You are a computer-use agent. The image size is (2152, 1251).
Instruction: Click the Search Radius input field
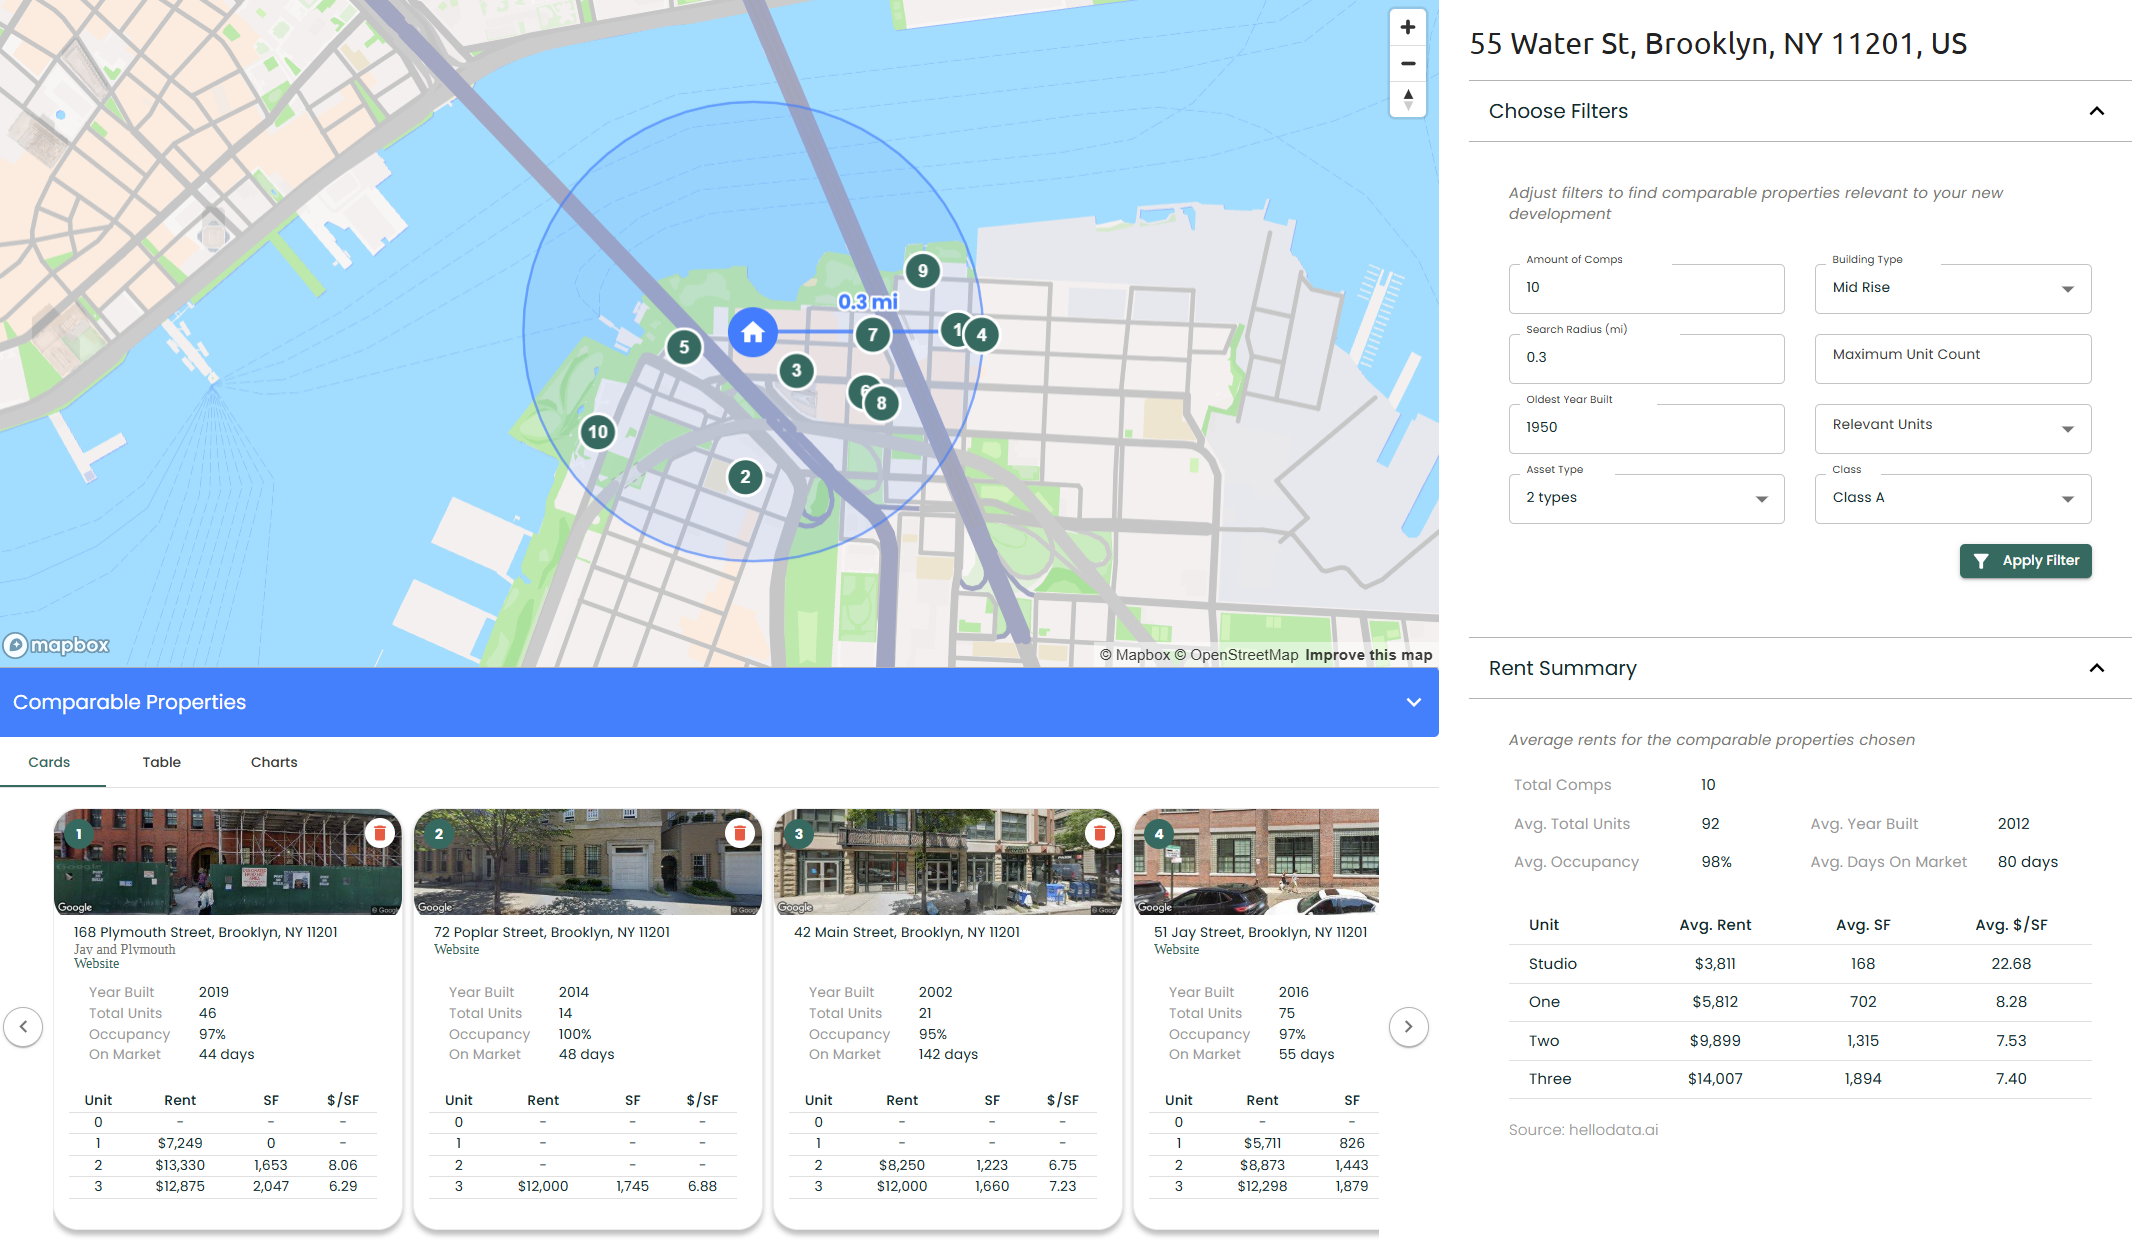click(x=1646, y=358)
